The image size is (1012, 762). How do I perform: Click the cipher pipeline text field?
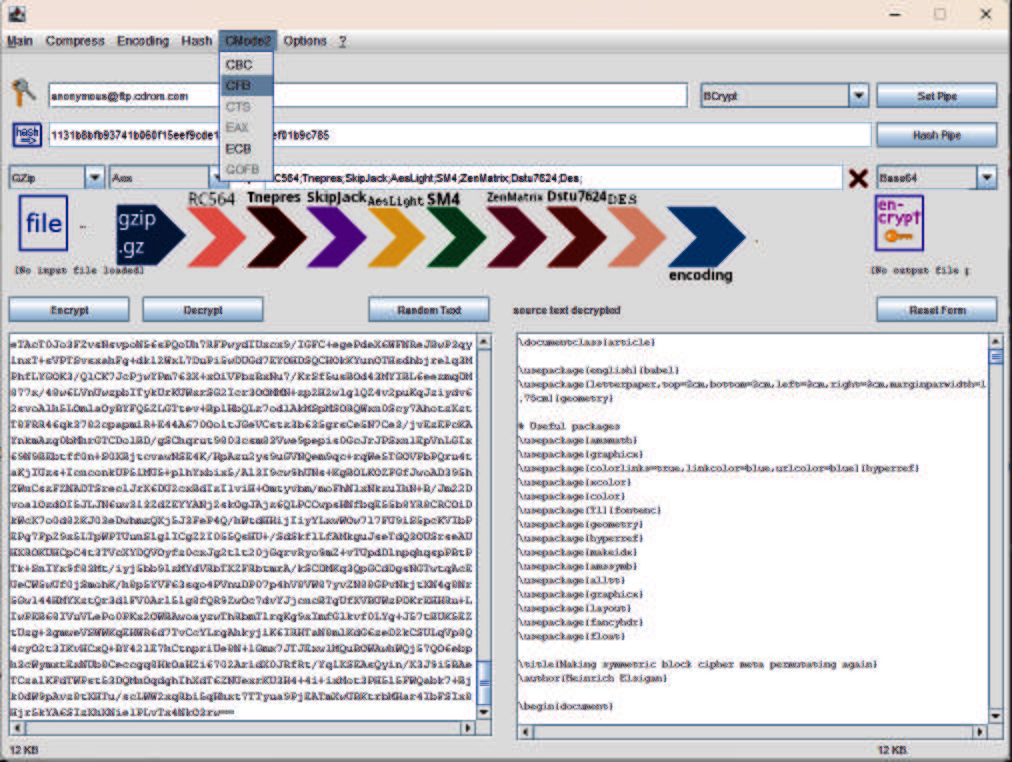tap(536, 177)
